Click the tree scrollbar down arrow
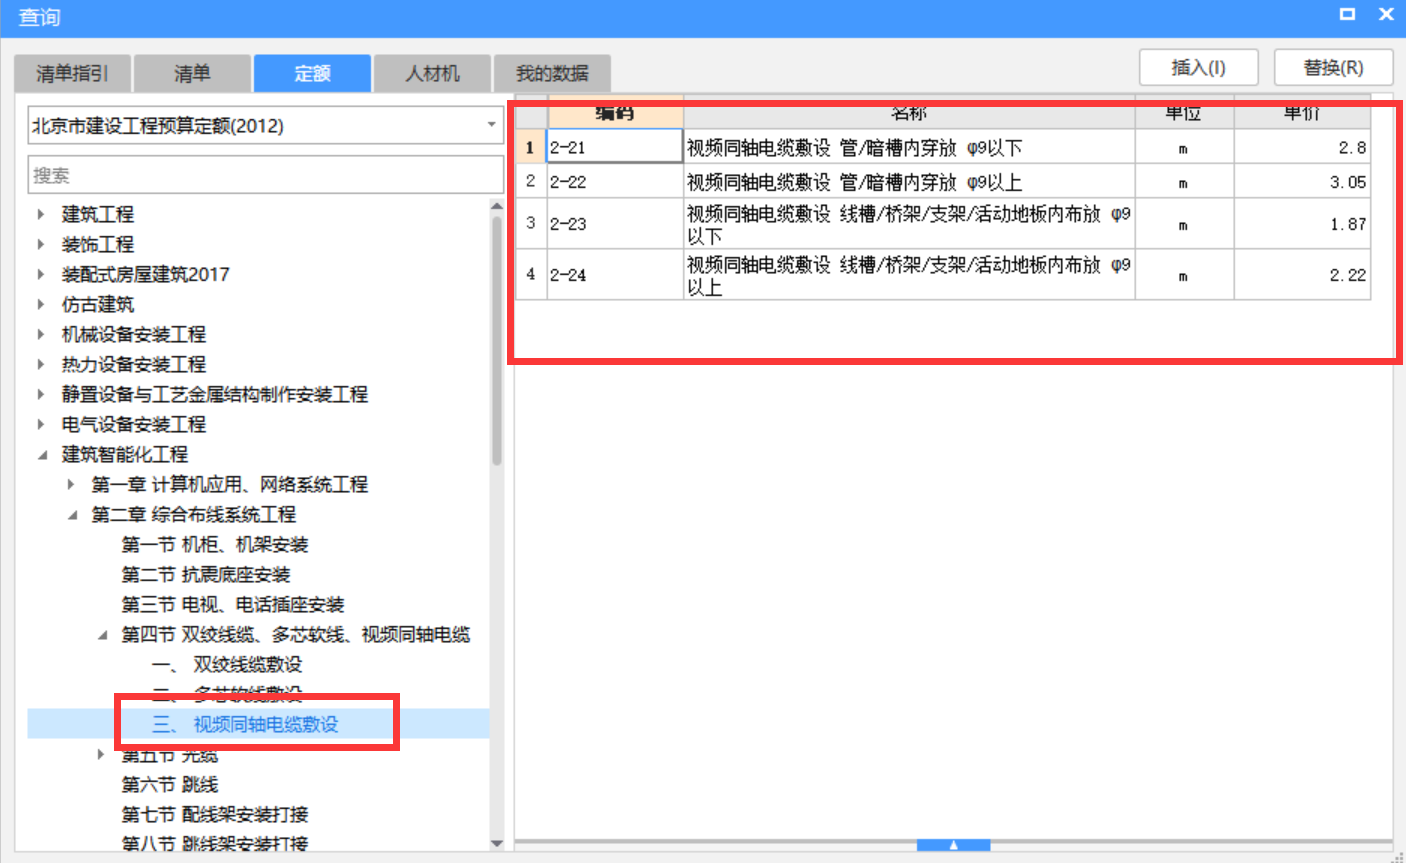 pyautogui.click(x=497, y=843)
